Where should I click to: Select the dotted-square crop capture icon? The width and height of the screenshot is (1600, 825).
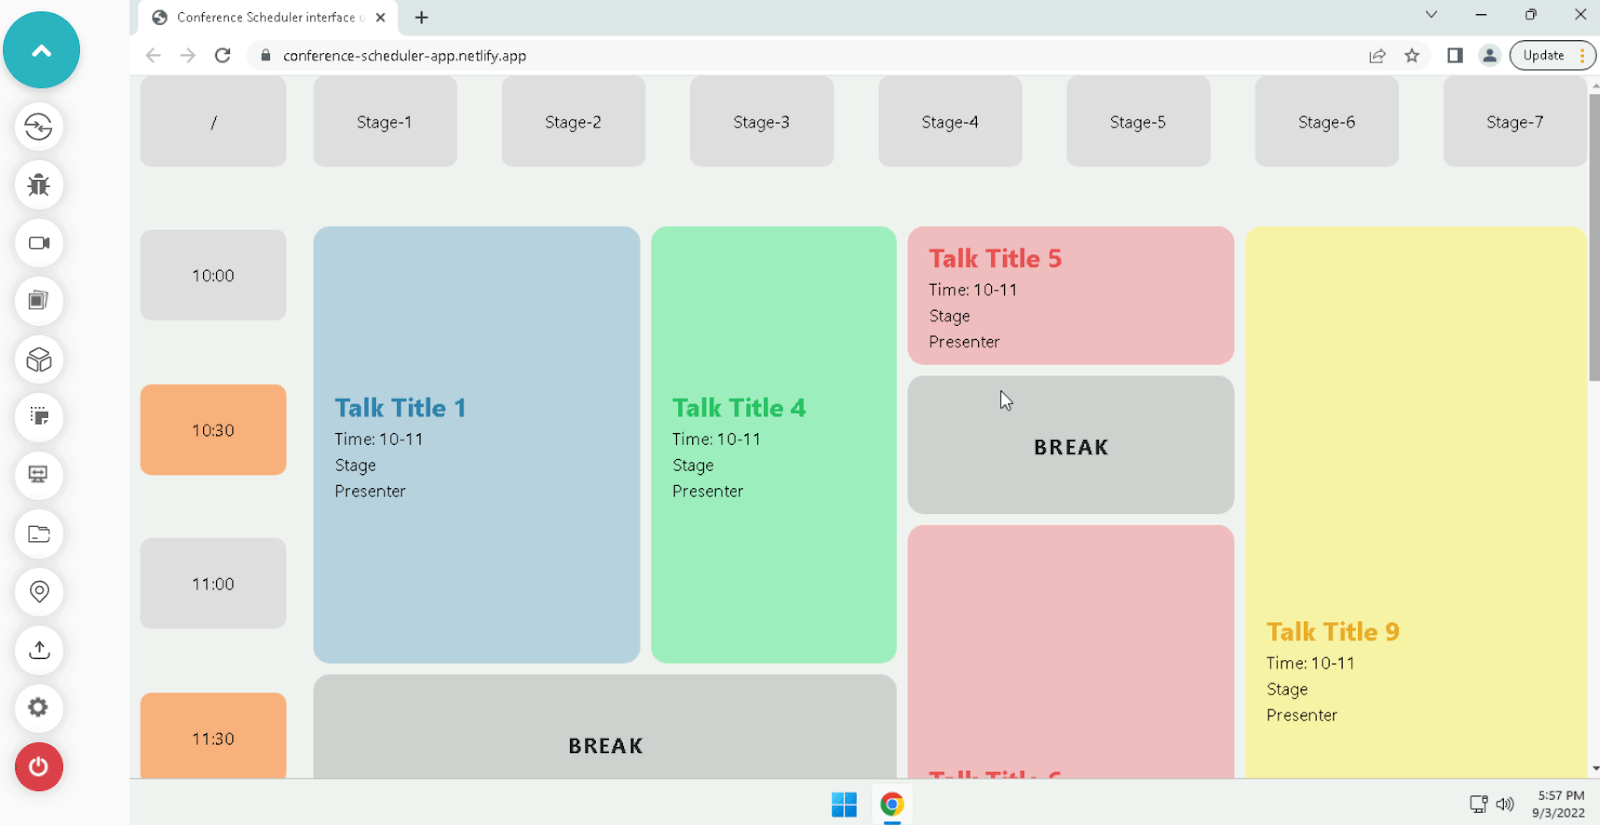(x=39, y=417)
